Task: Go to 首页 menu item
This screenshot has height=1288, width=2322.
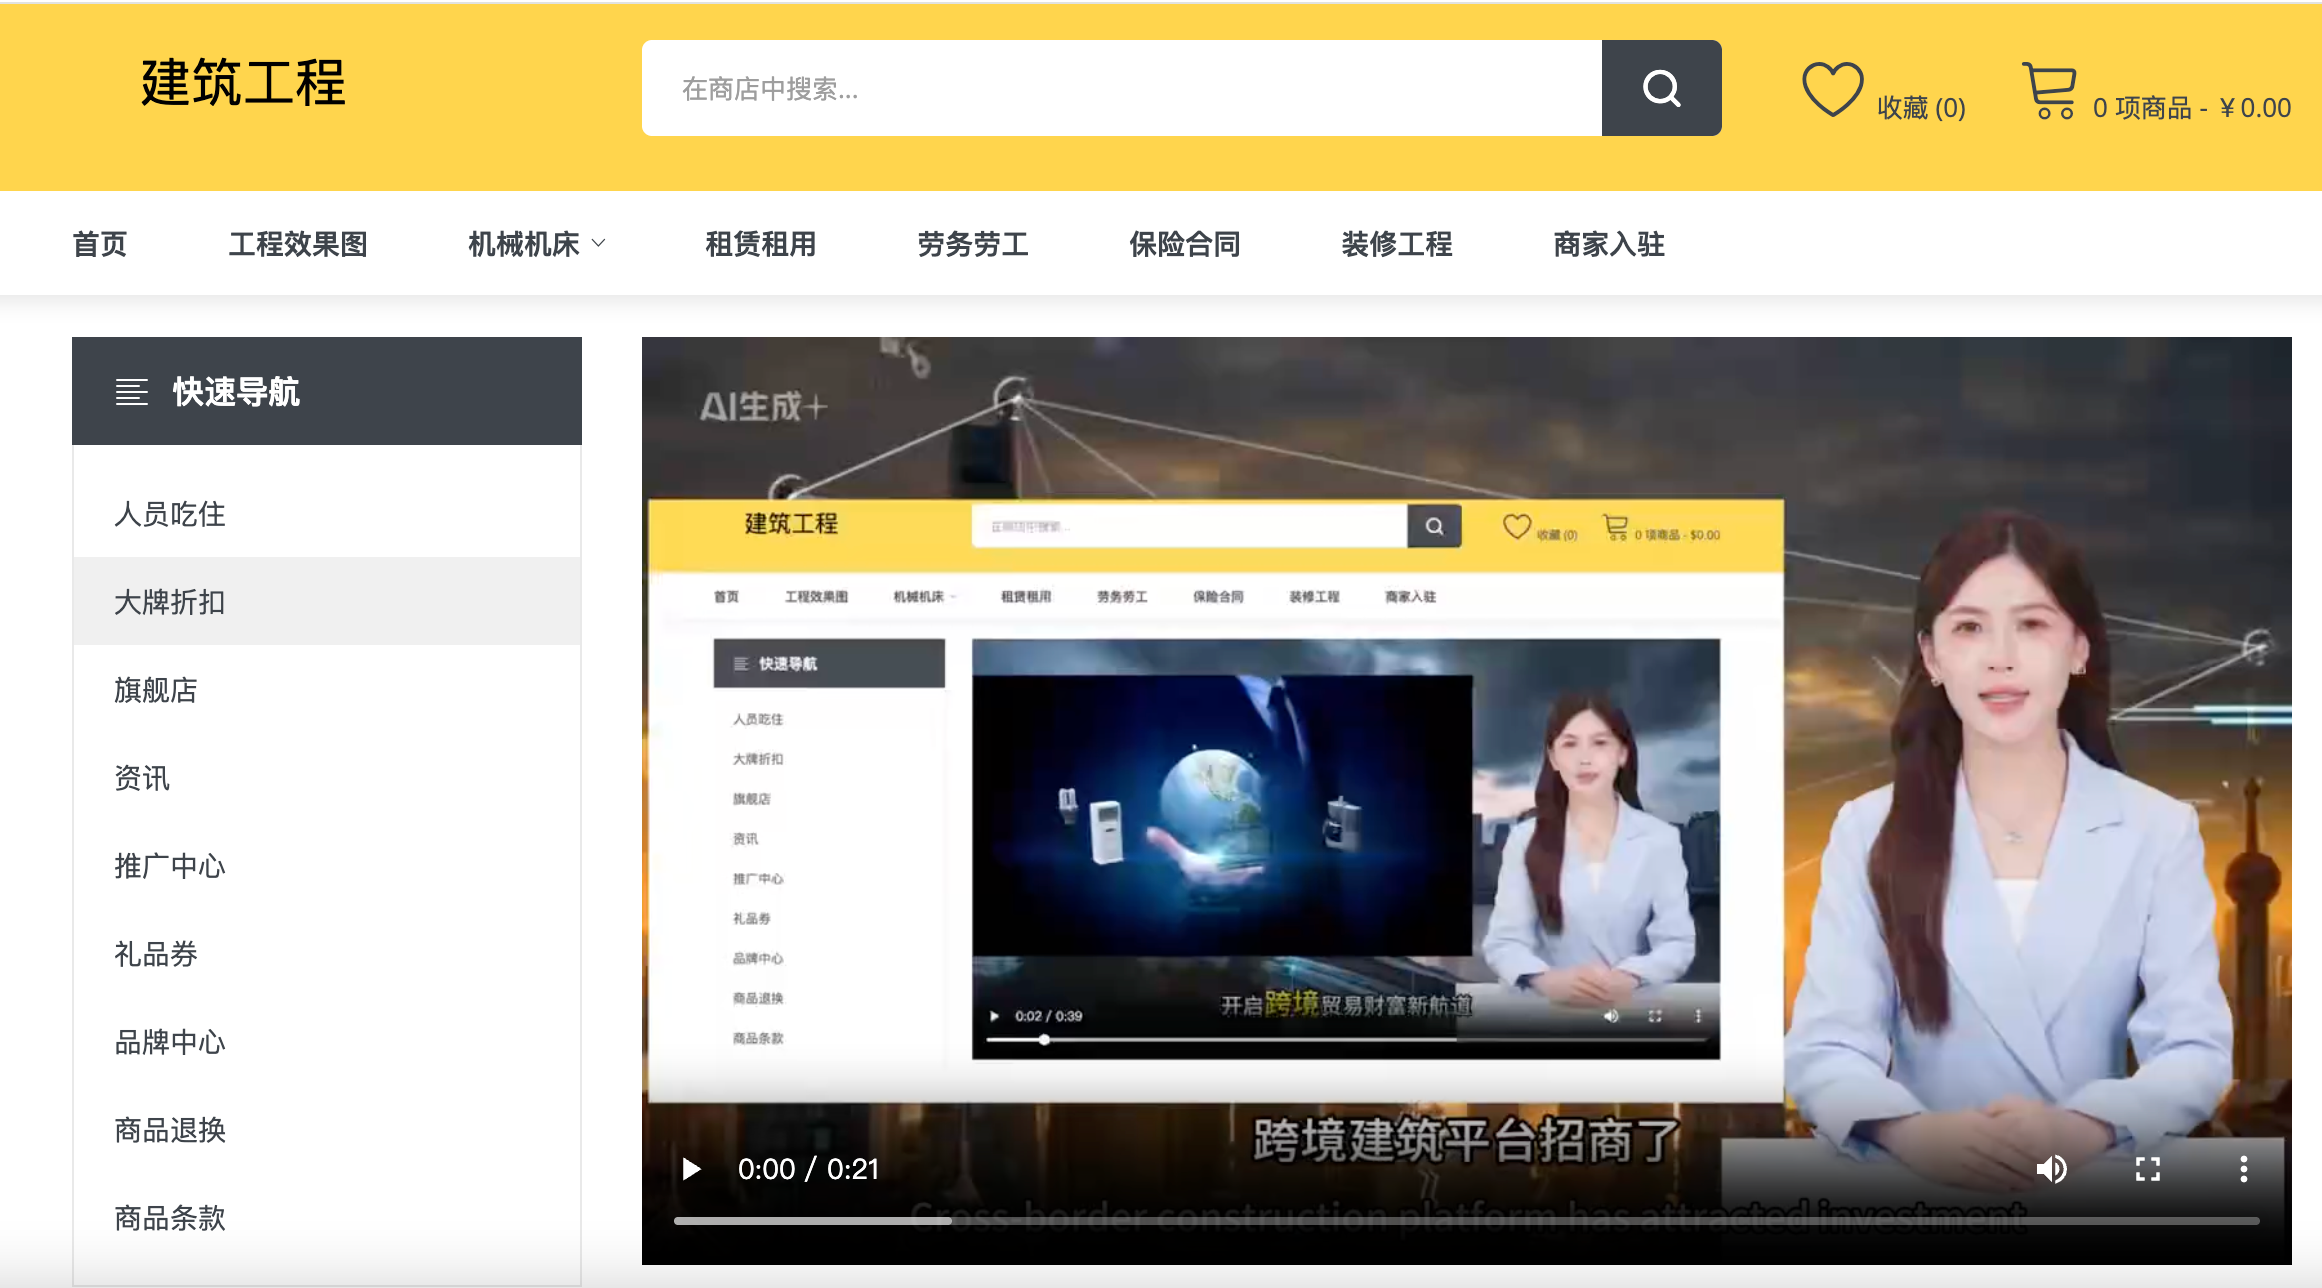Action: (100, 244)
